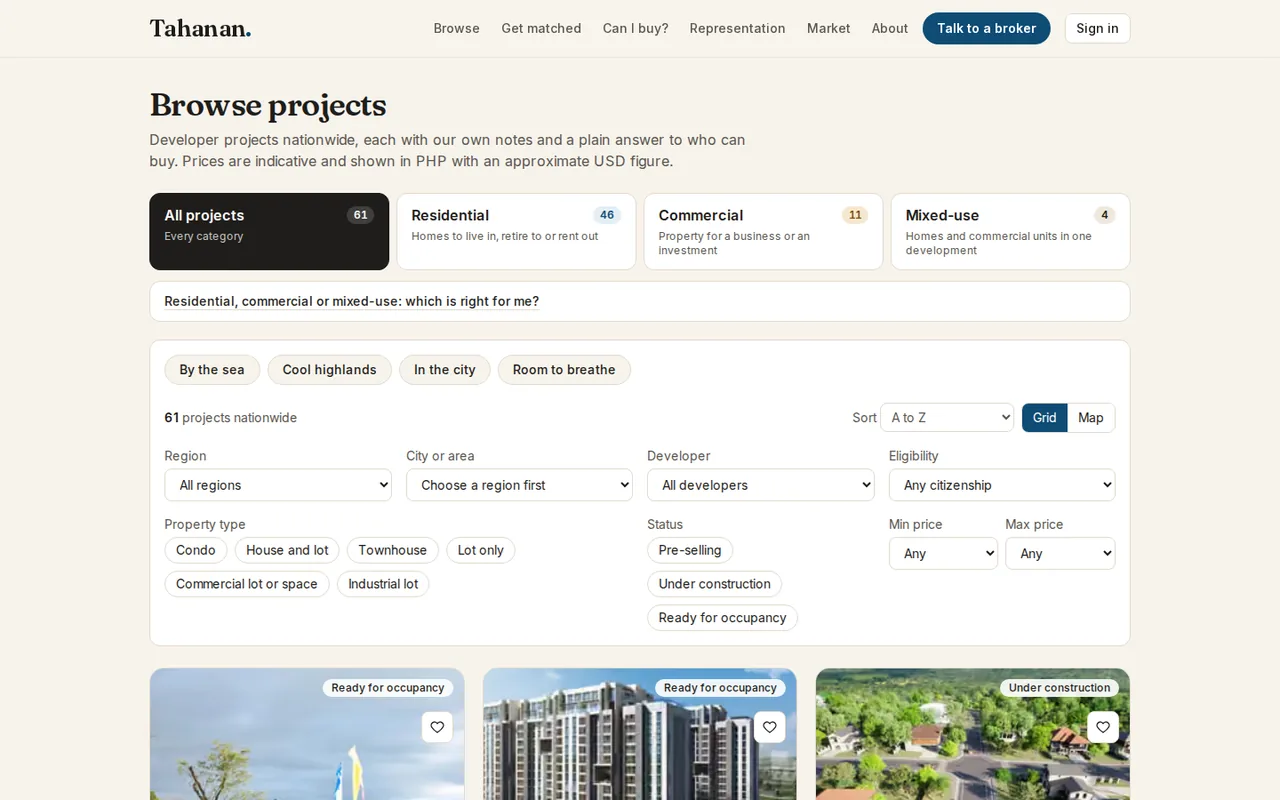
Task: Toggle the Condo property type
Action: pos(196,550)
